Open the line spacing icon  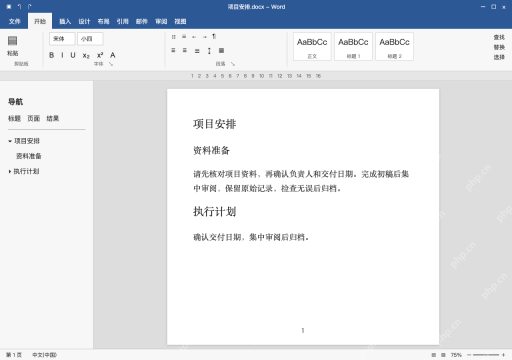[209, 51]
